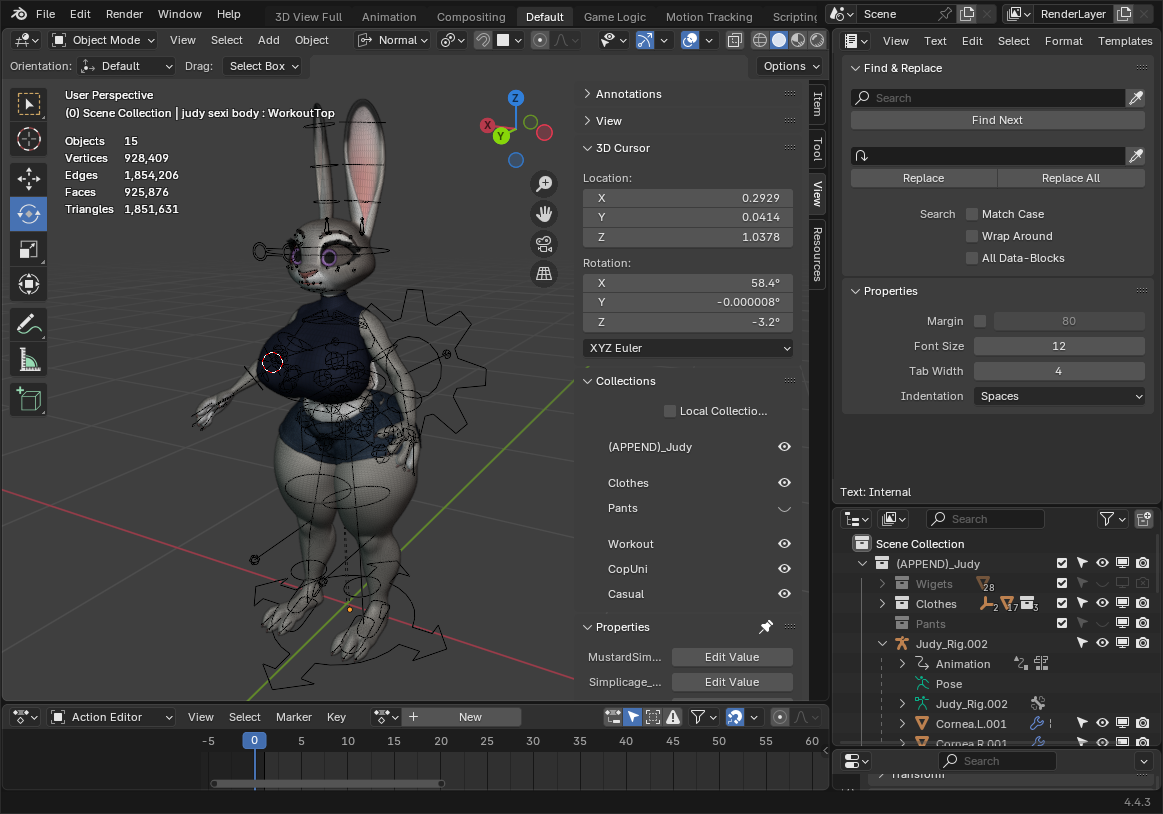Viewport: 1163px width, 814px height.
Task: Open the Orientation Default dropdown
Action: [126, 66]
